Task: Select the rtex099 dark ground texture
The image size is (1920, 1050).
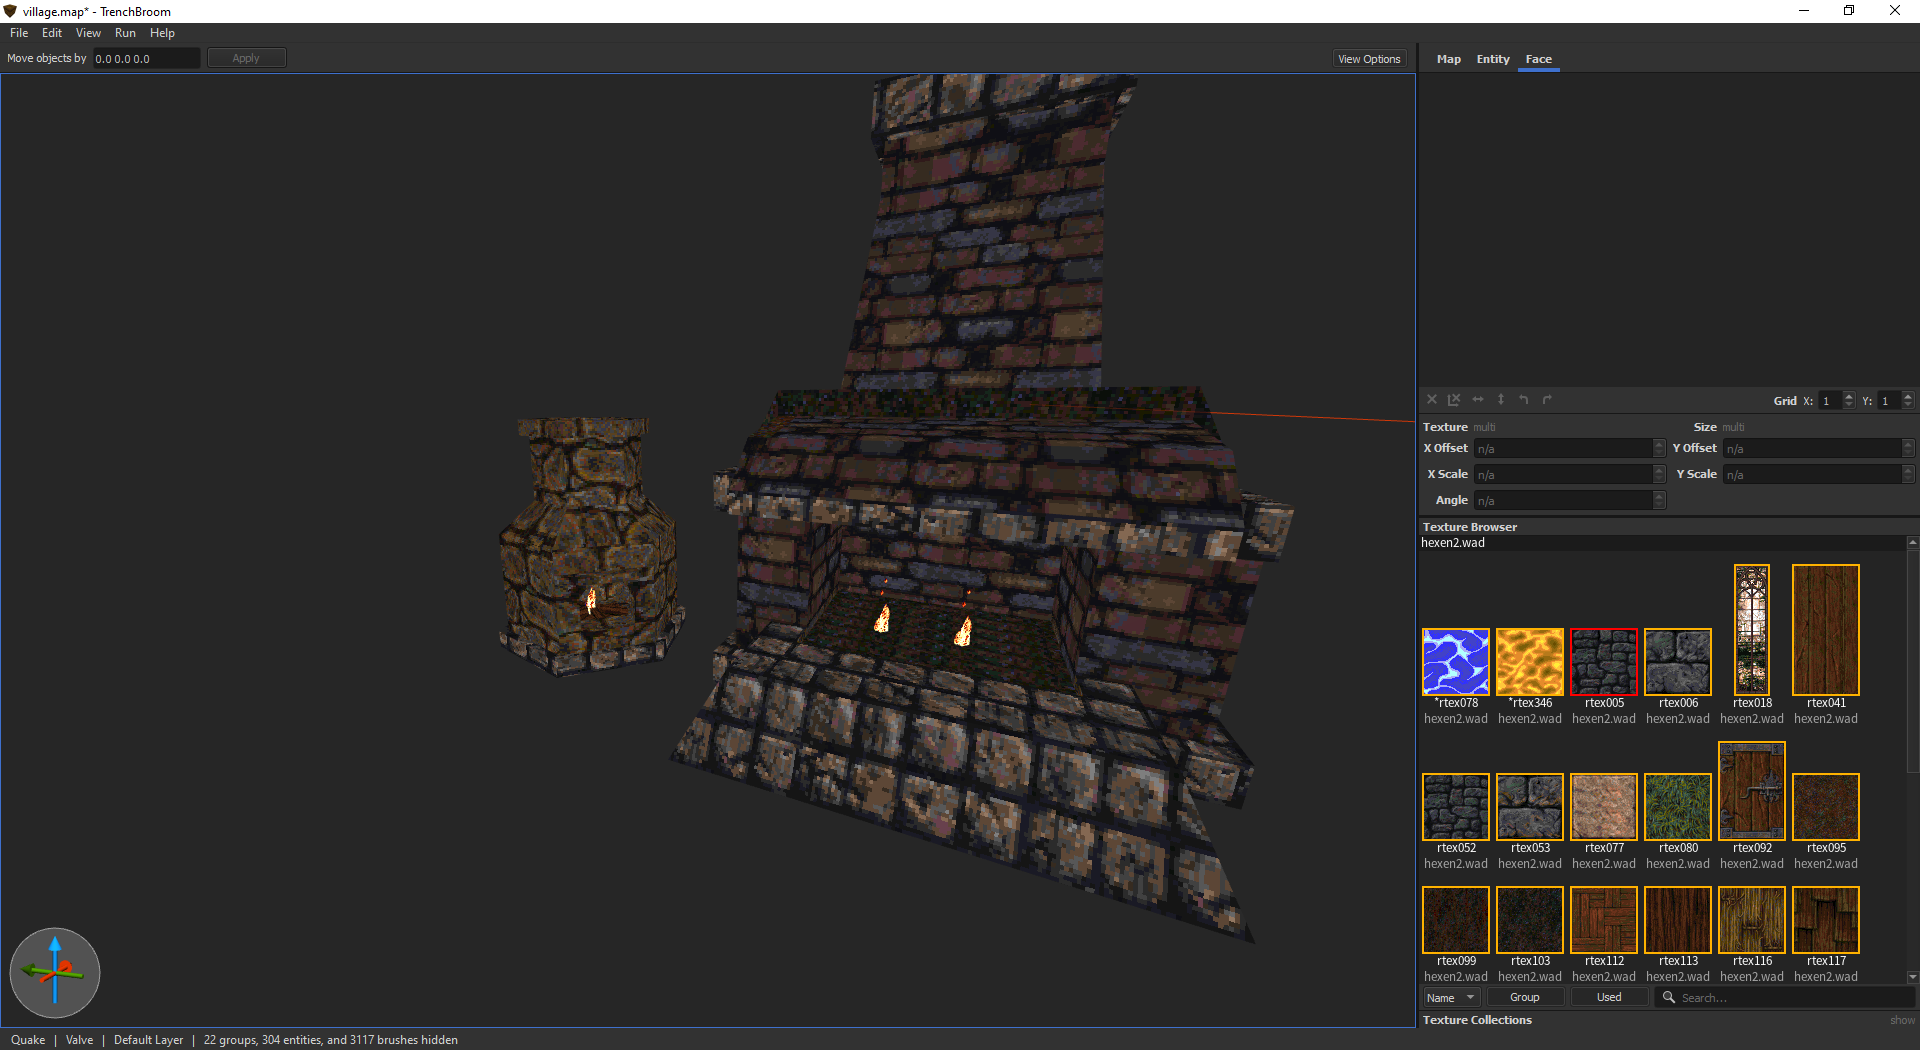Action: (1456, 920)
